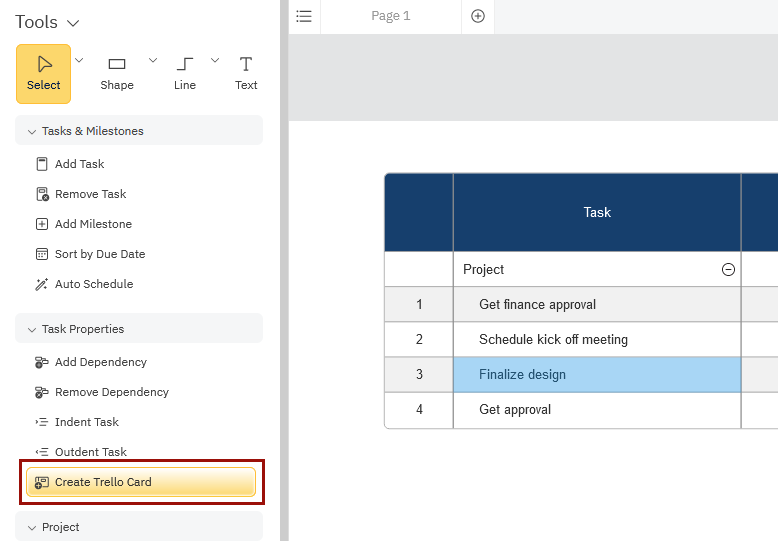Open the Select tool dropdown arrow

coord(79,61)
